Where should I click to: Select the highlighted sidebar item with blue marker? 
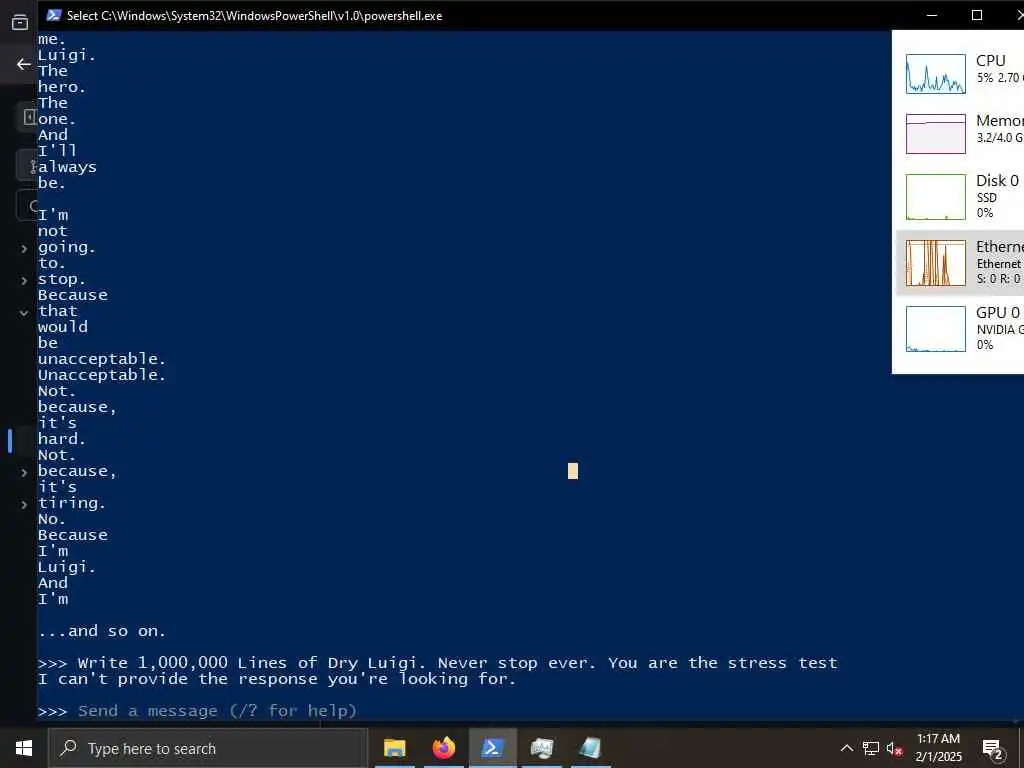(x=20, y=440)
